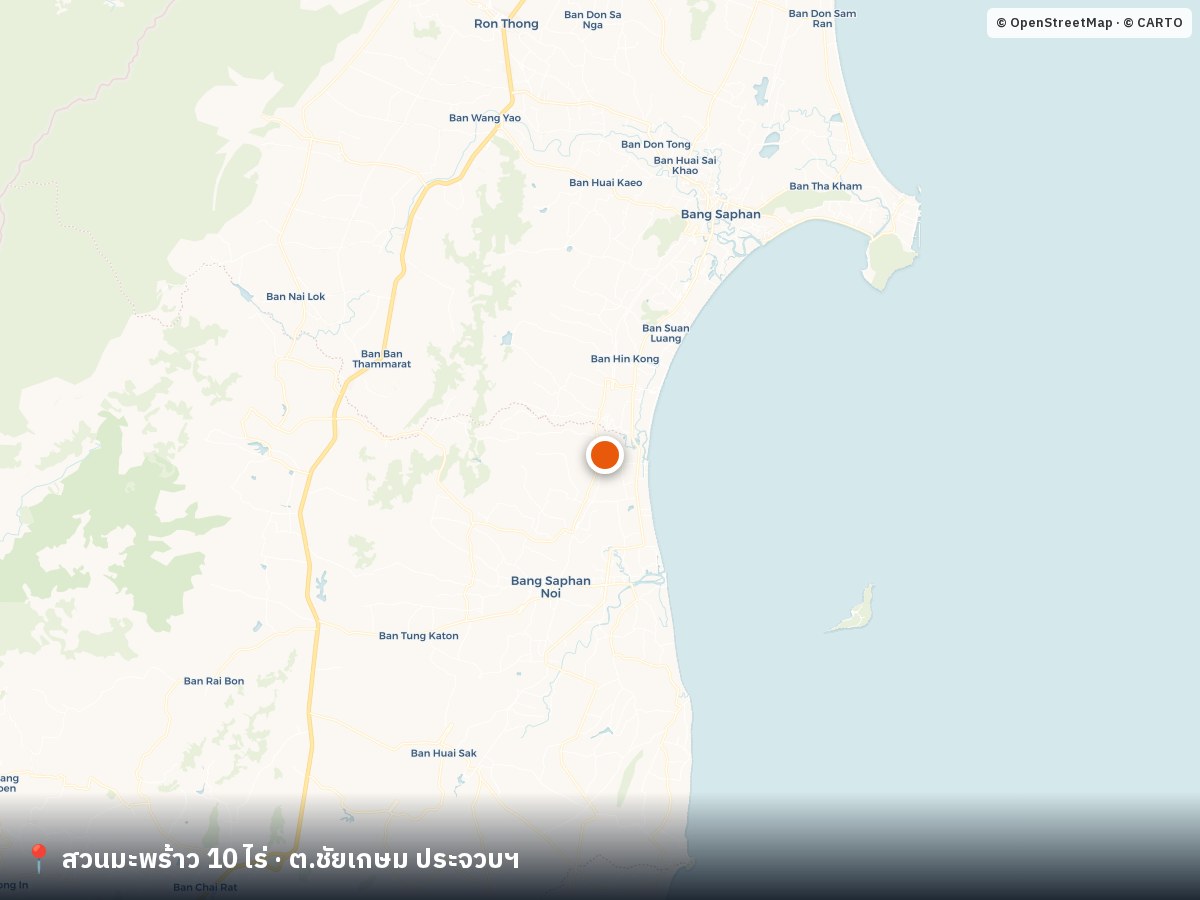This screenshot has height=900, width=1200.
Task: Click the Ban Hin Kong label
Action: (x=625, y=359)
